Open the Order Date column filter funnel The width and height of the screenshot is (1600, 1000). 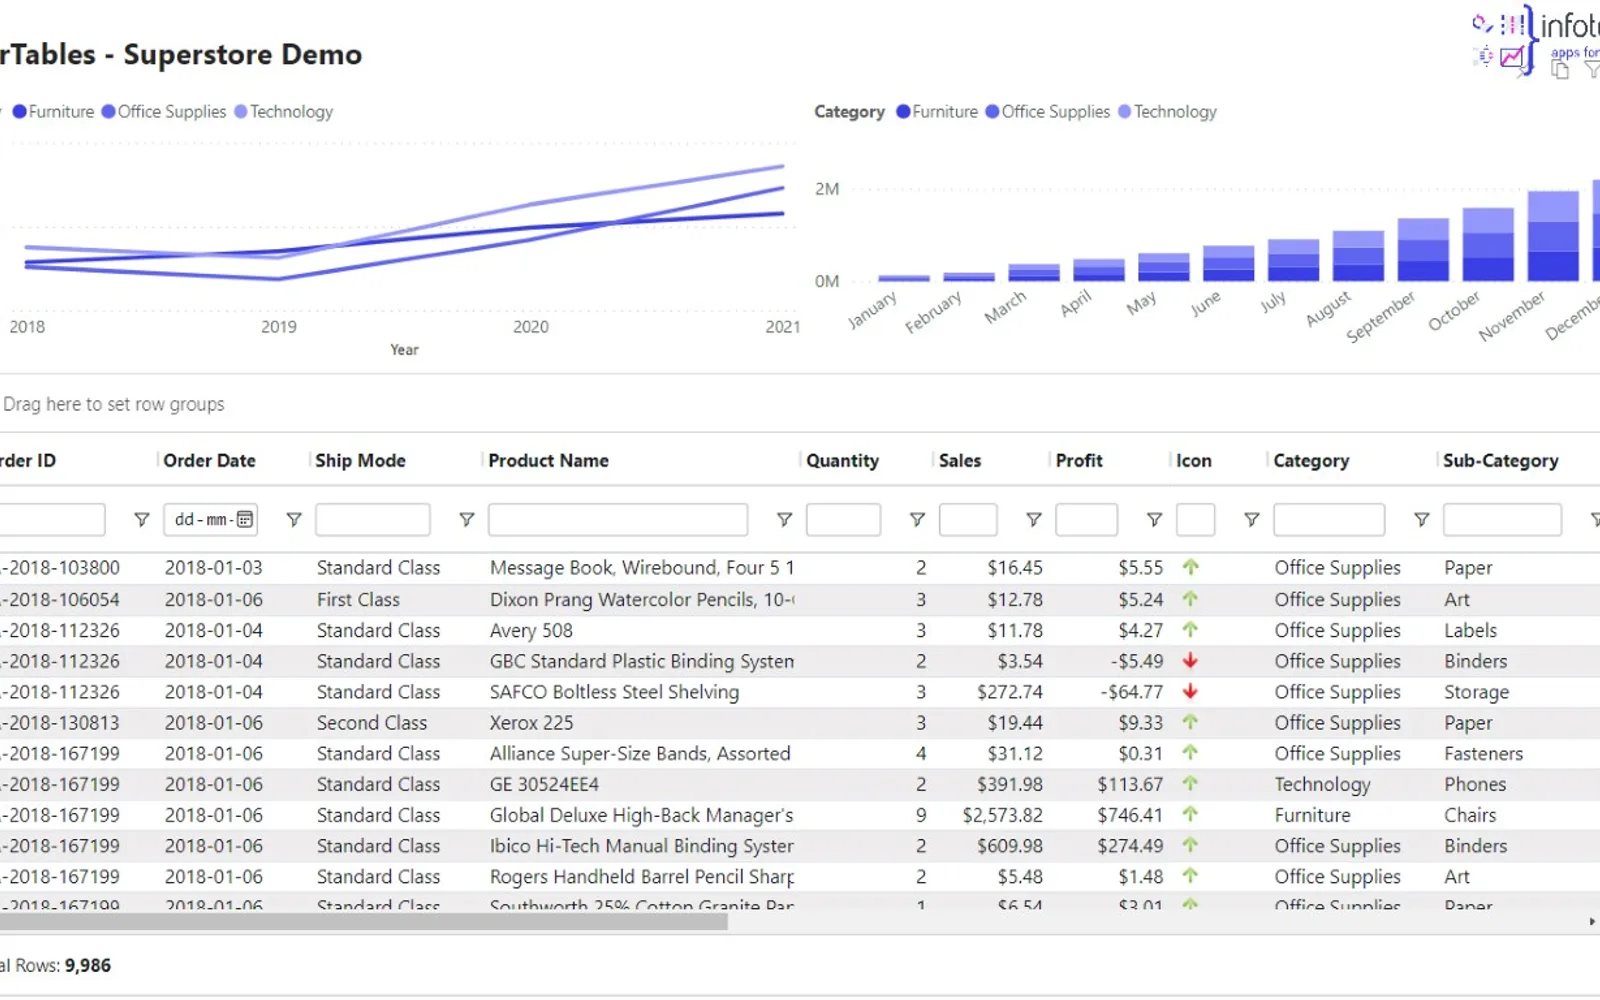[x=294, y=519]
